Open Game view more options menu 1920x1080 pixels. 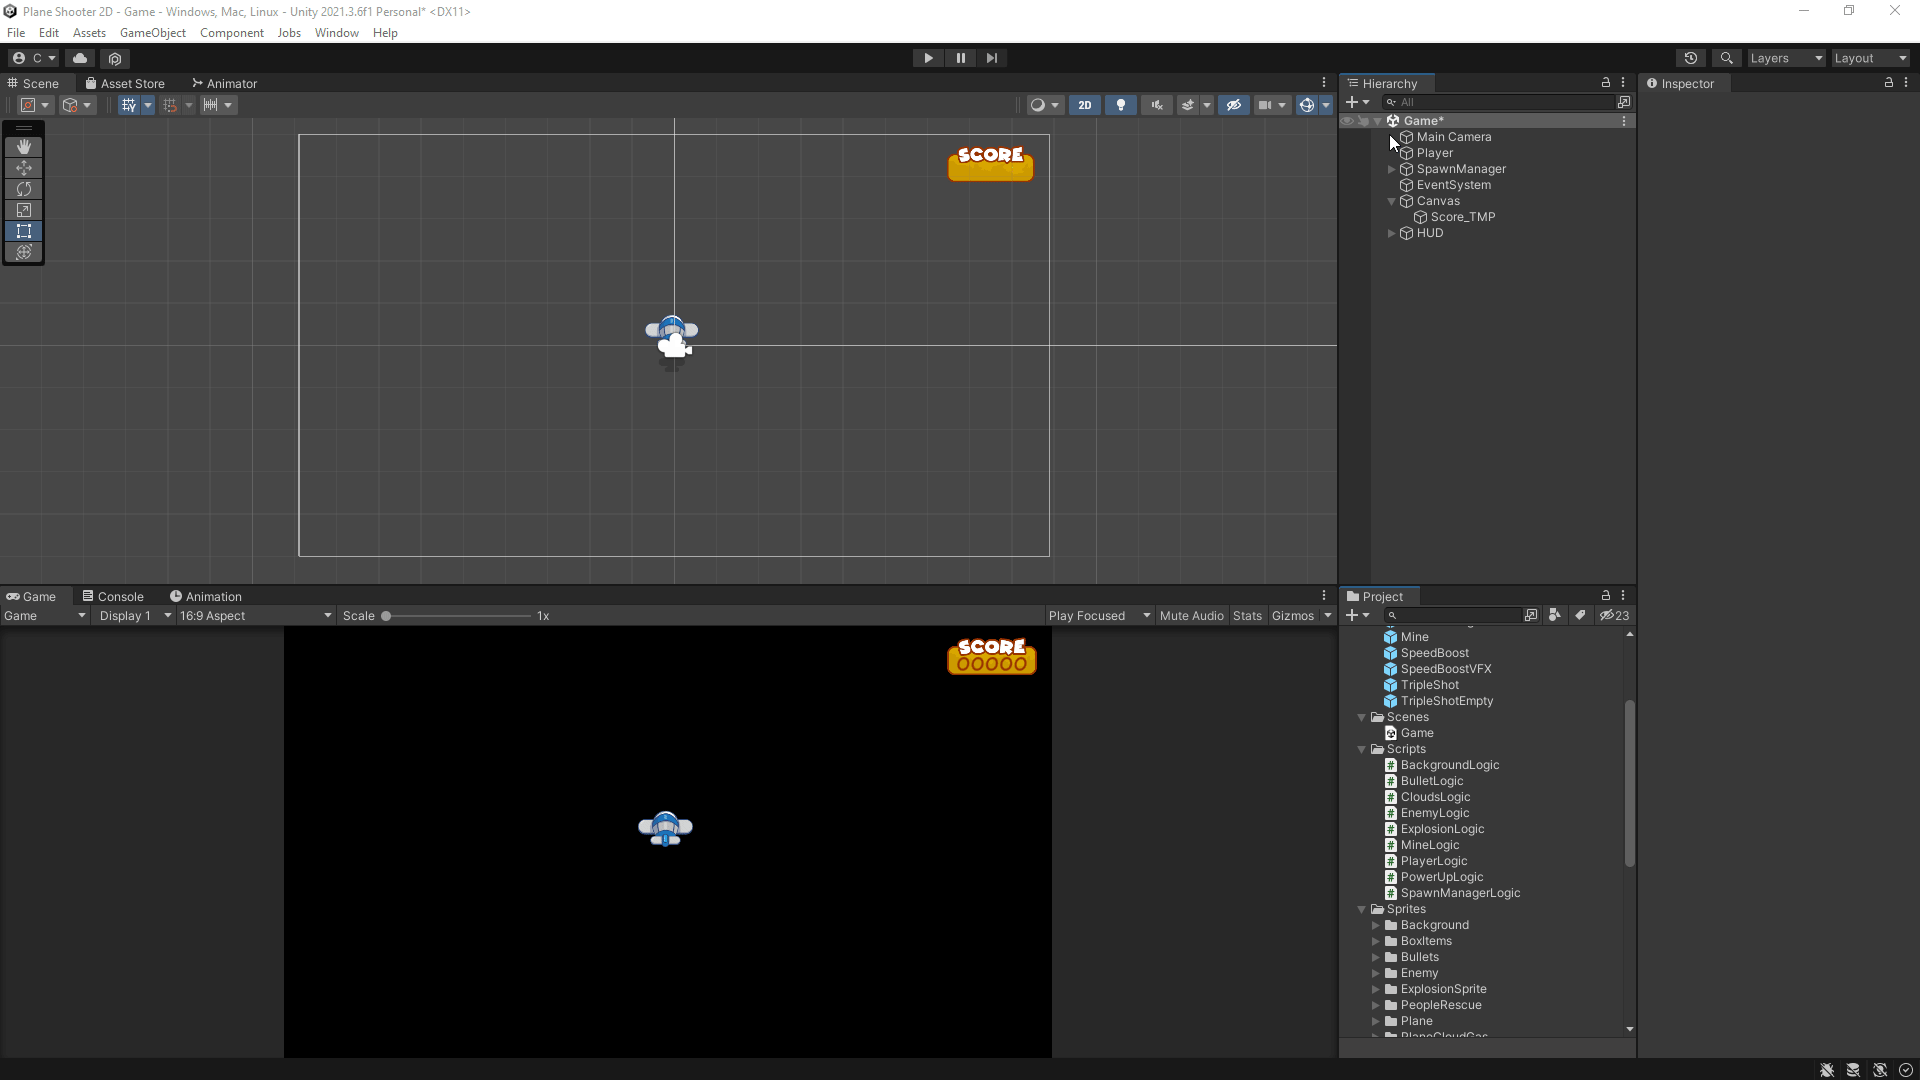pyautogui.click(x=1324, y=596)
